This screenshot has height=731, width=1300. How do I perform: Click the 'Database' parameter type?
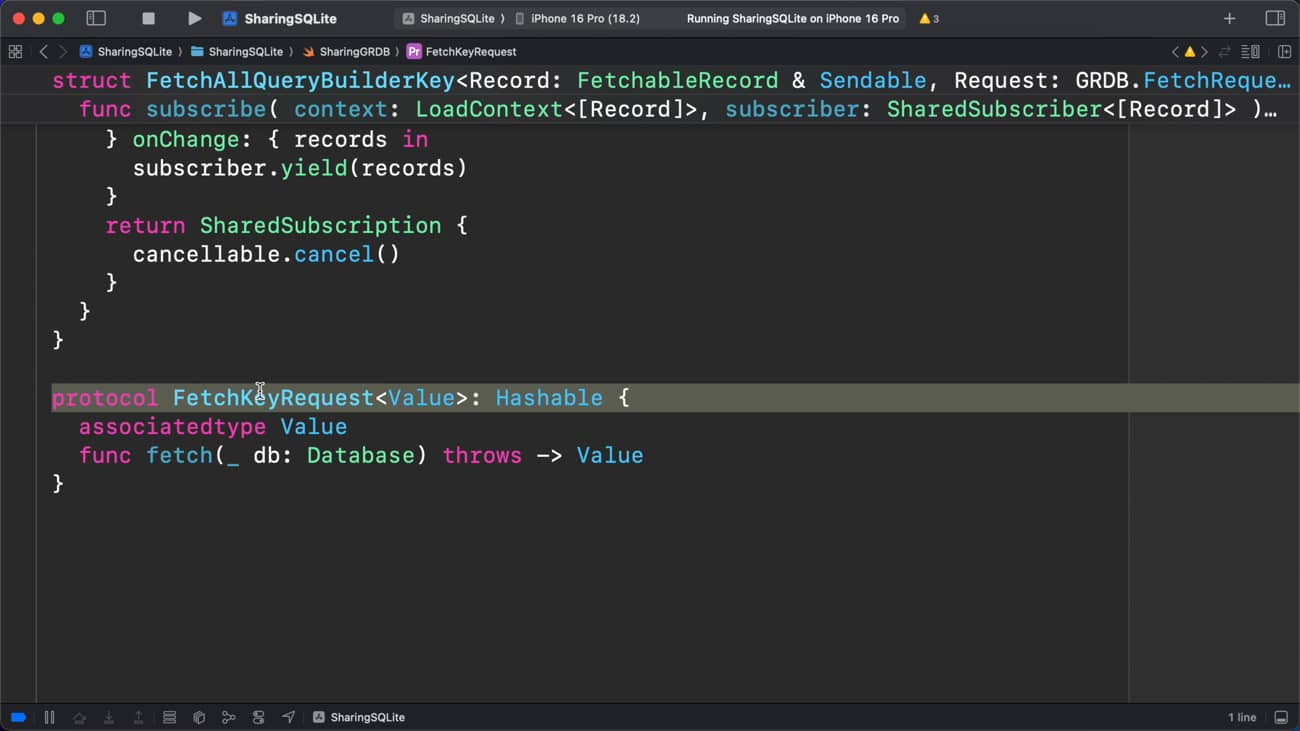click(360, 456)
